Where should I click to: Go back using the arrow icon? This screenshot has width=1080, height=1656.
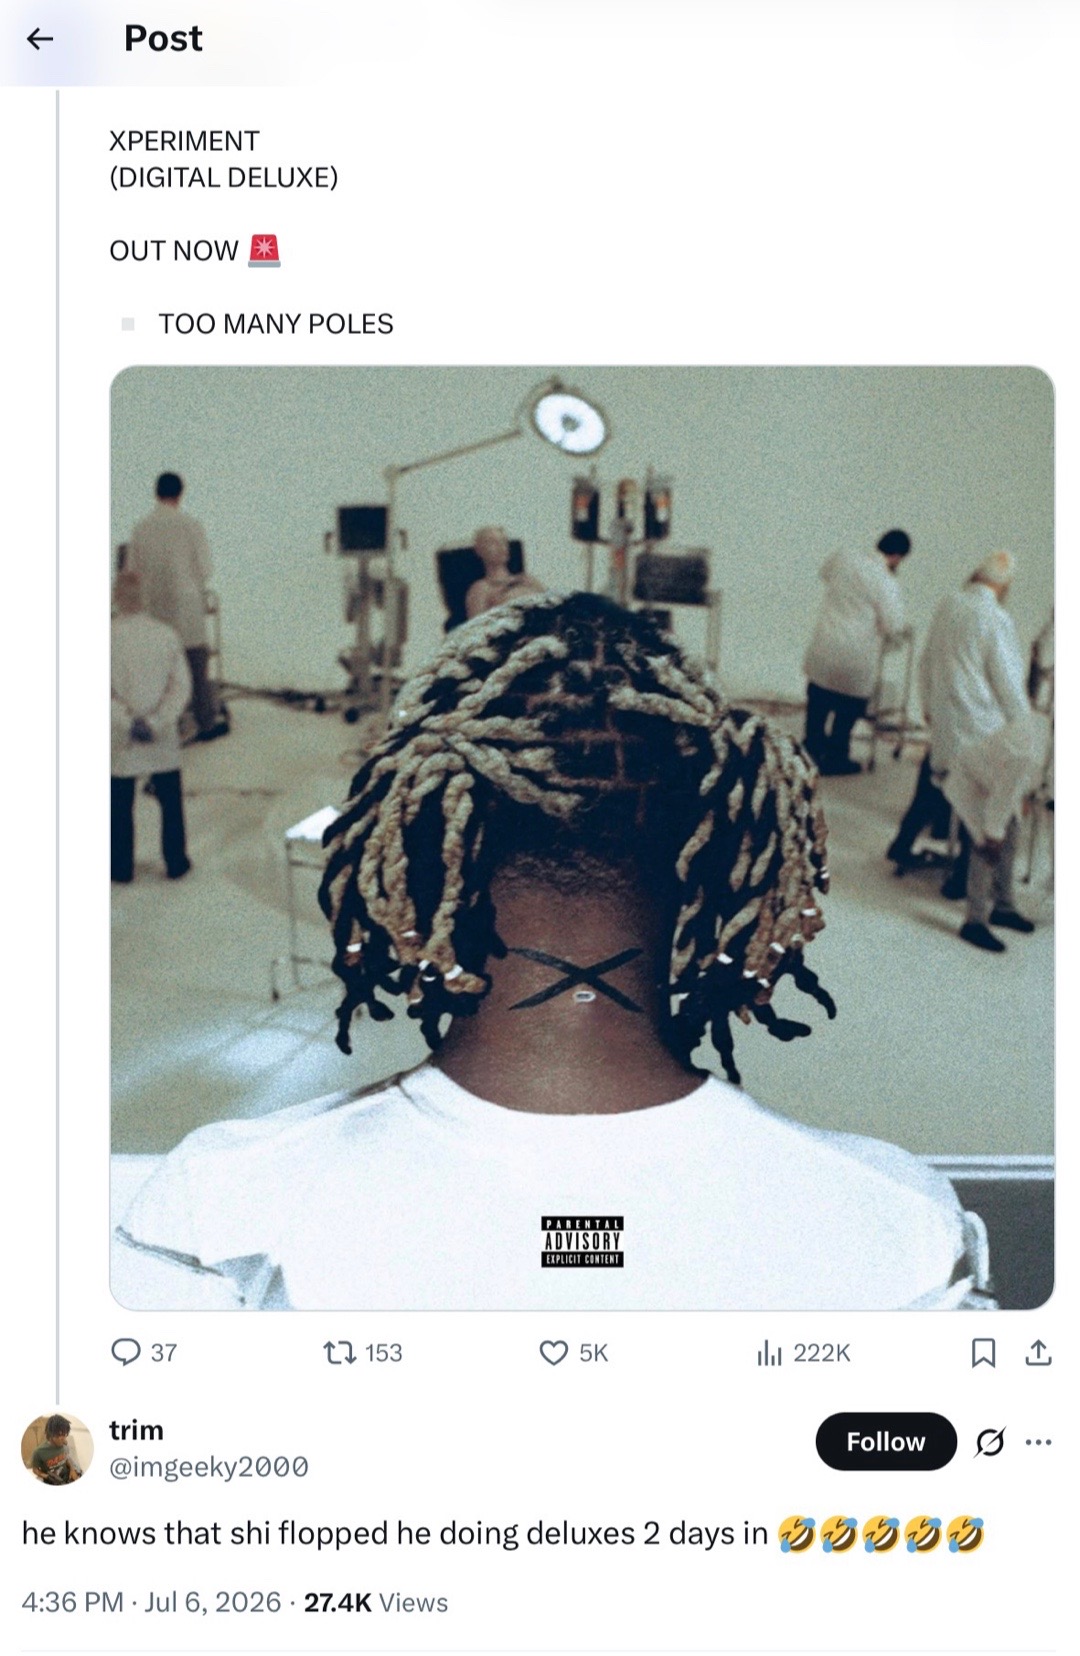click(39, 39)
